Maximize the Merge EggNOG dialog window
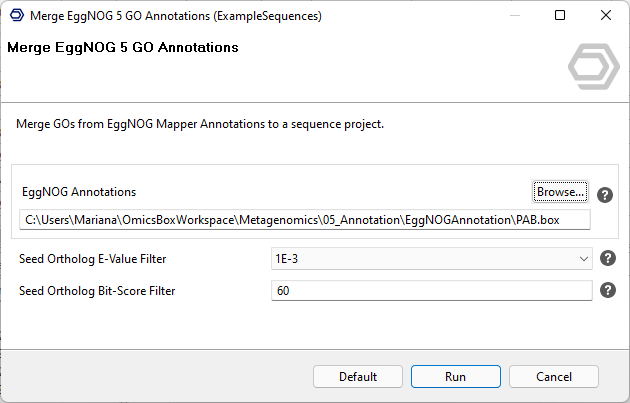The width and height of the screenshot is (630, 403). (559, 16)
